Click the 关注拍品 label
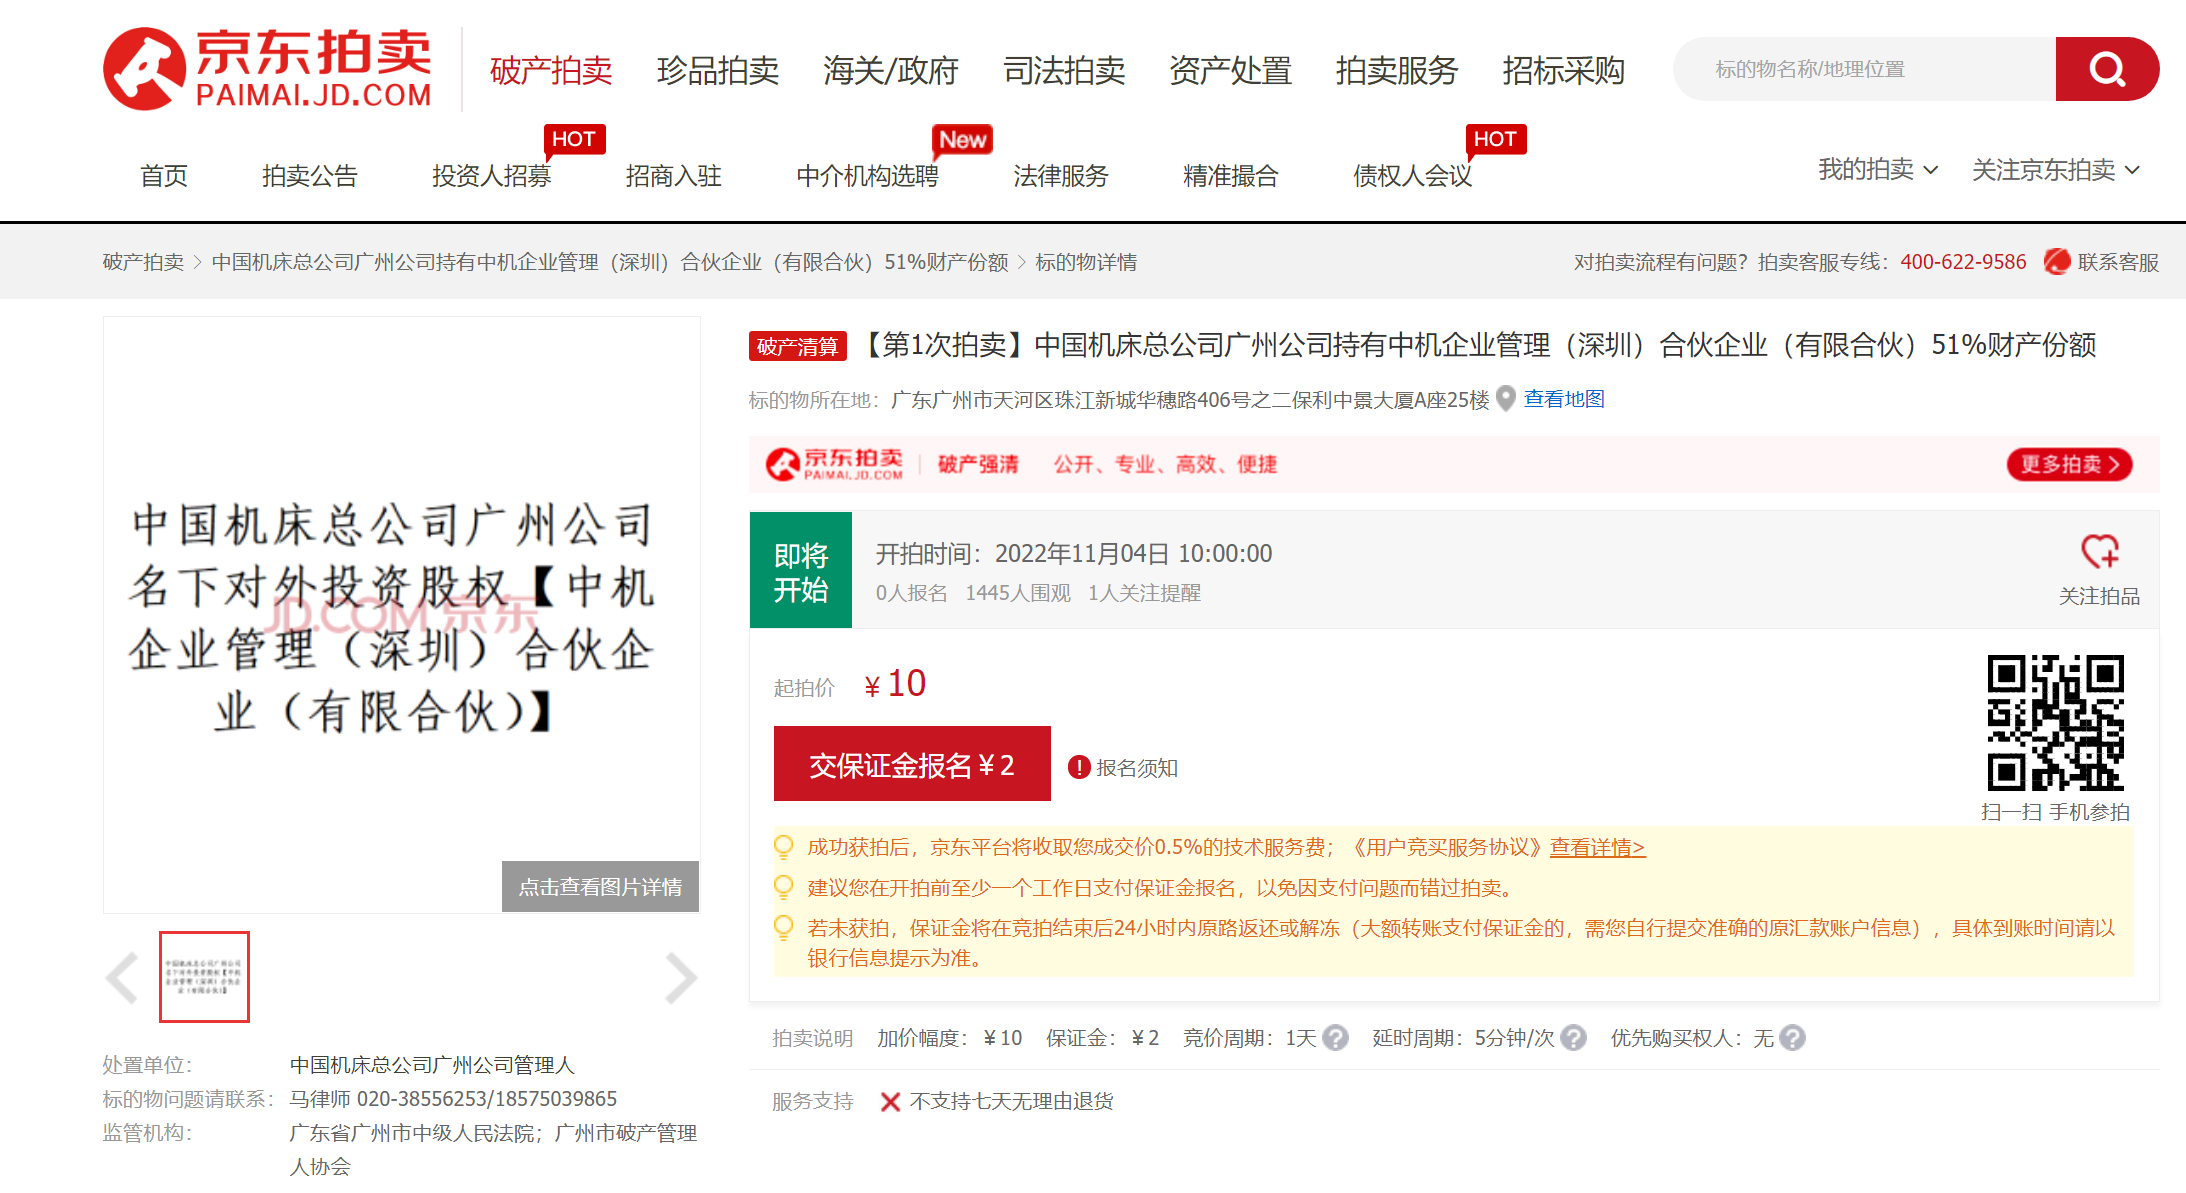This screenshot has width=2186, height=1193. [2099, 596]
